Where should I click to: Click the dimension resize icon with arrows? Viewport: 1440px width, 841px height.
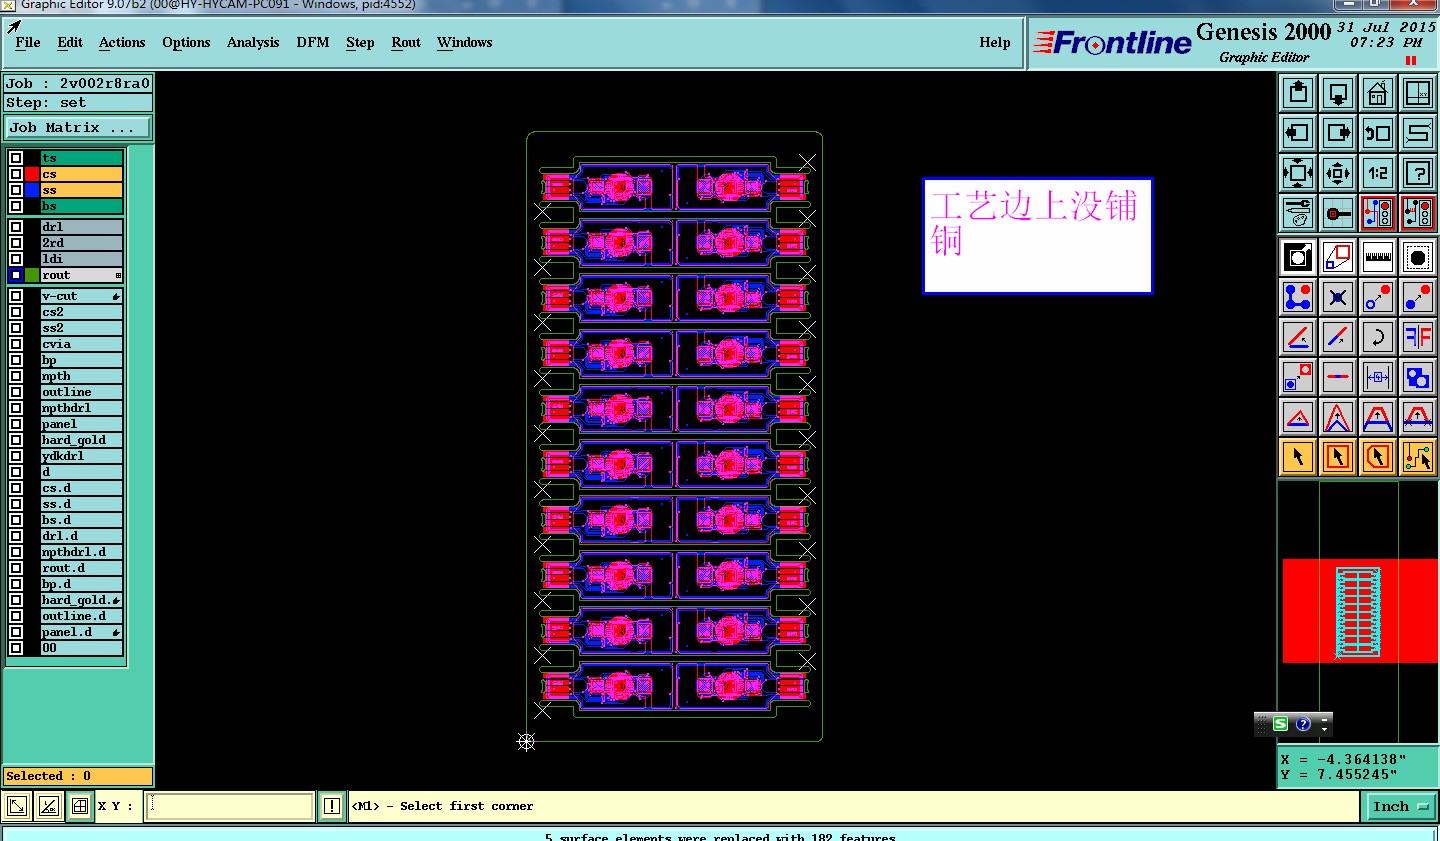point(1378,377)
